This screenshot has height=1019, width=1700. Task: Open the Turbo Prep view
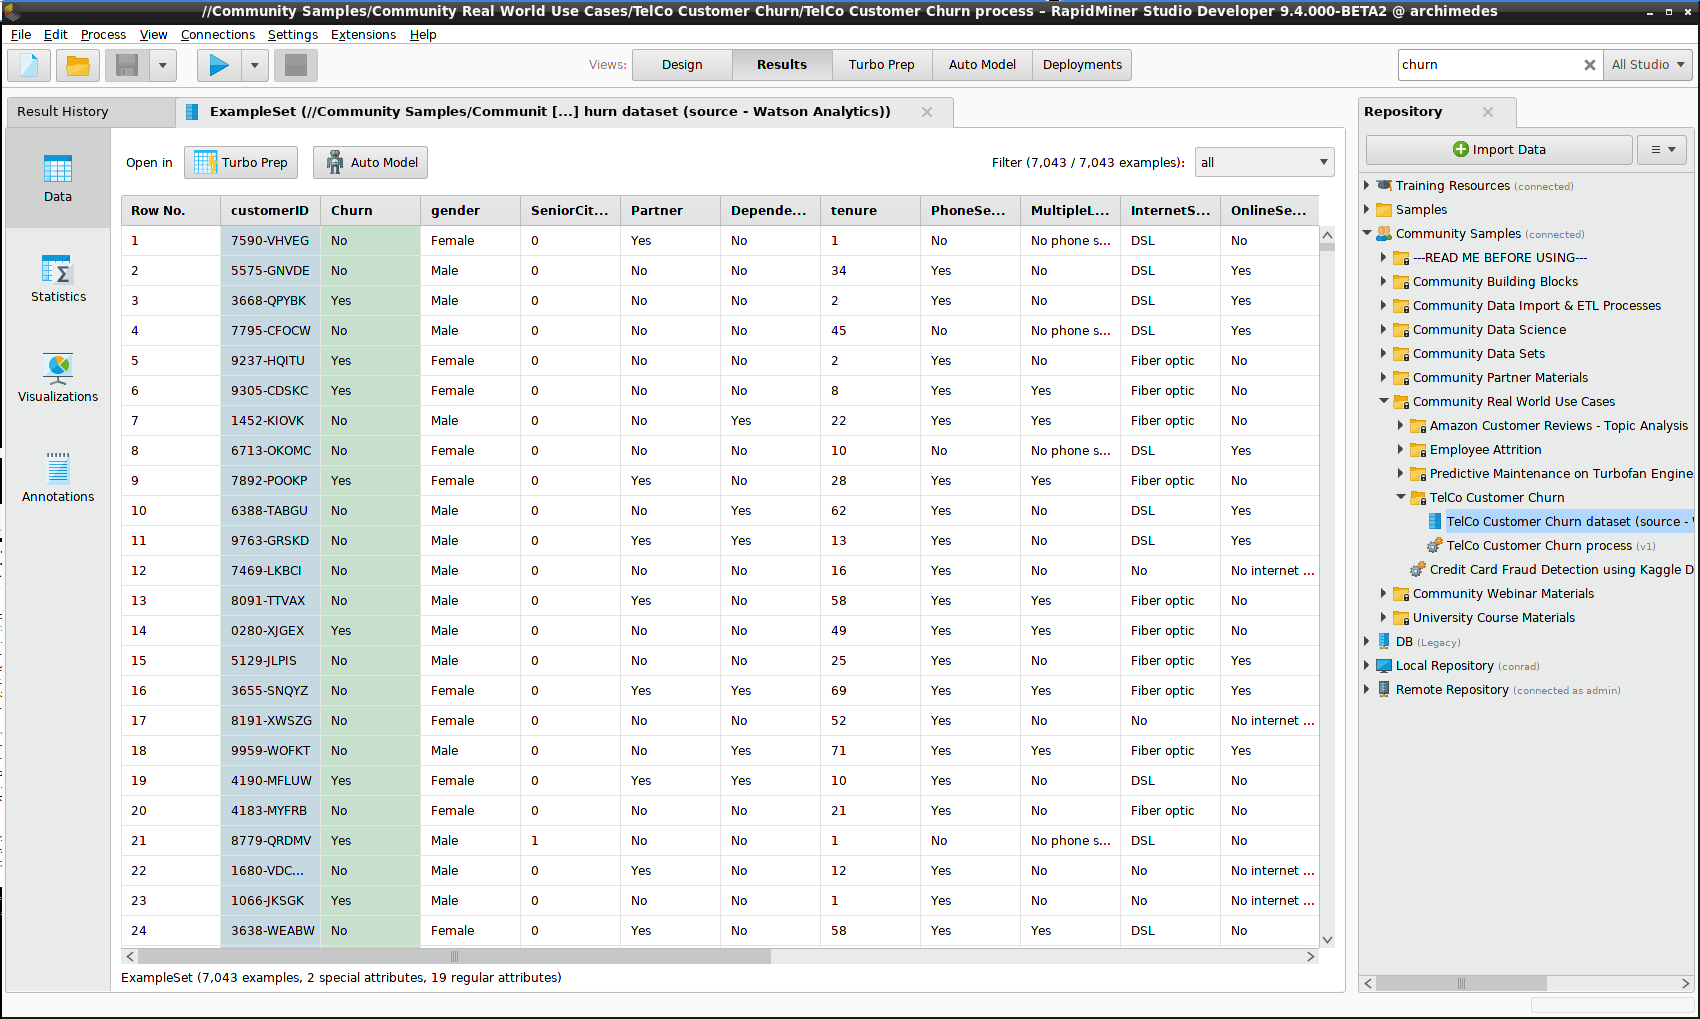881,65
